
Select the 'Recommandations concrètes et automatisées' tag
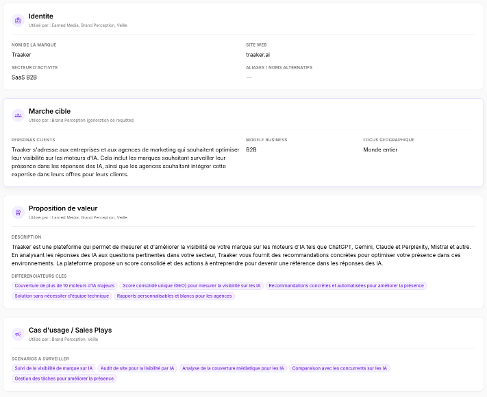pos(346,286)
